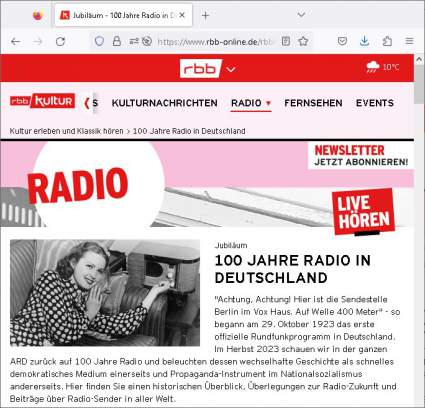This screenshot has height=408, width=425.
Task: Reload the page with the refresh icon
Action: [x=60, y=42]
